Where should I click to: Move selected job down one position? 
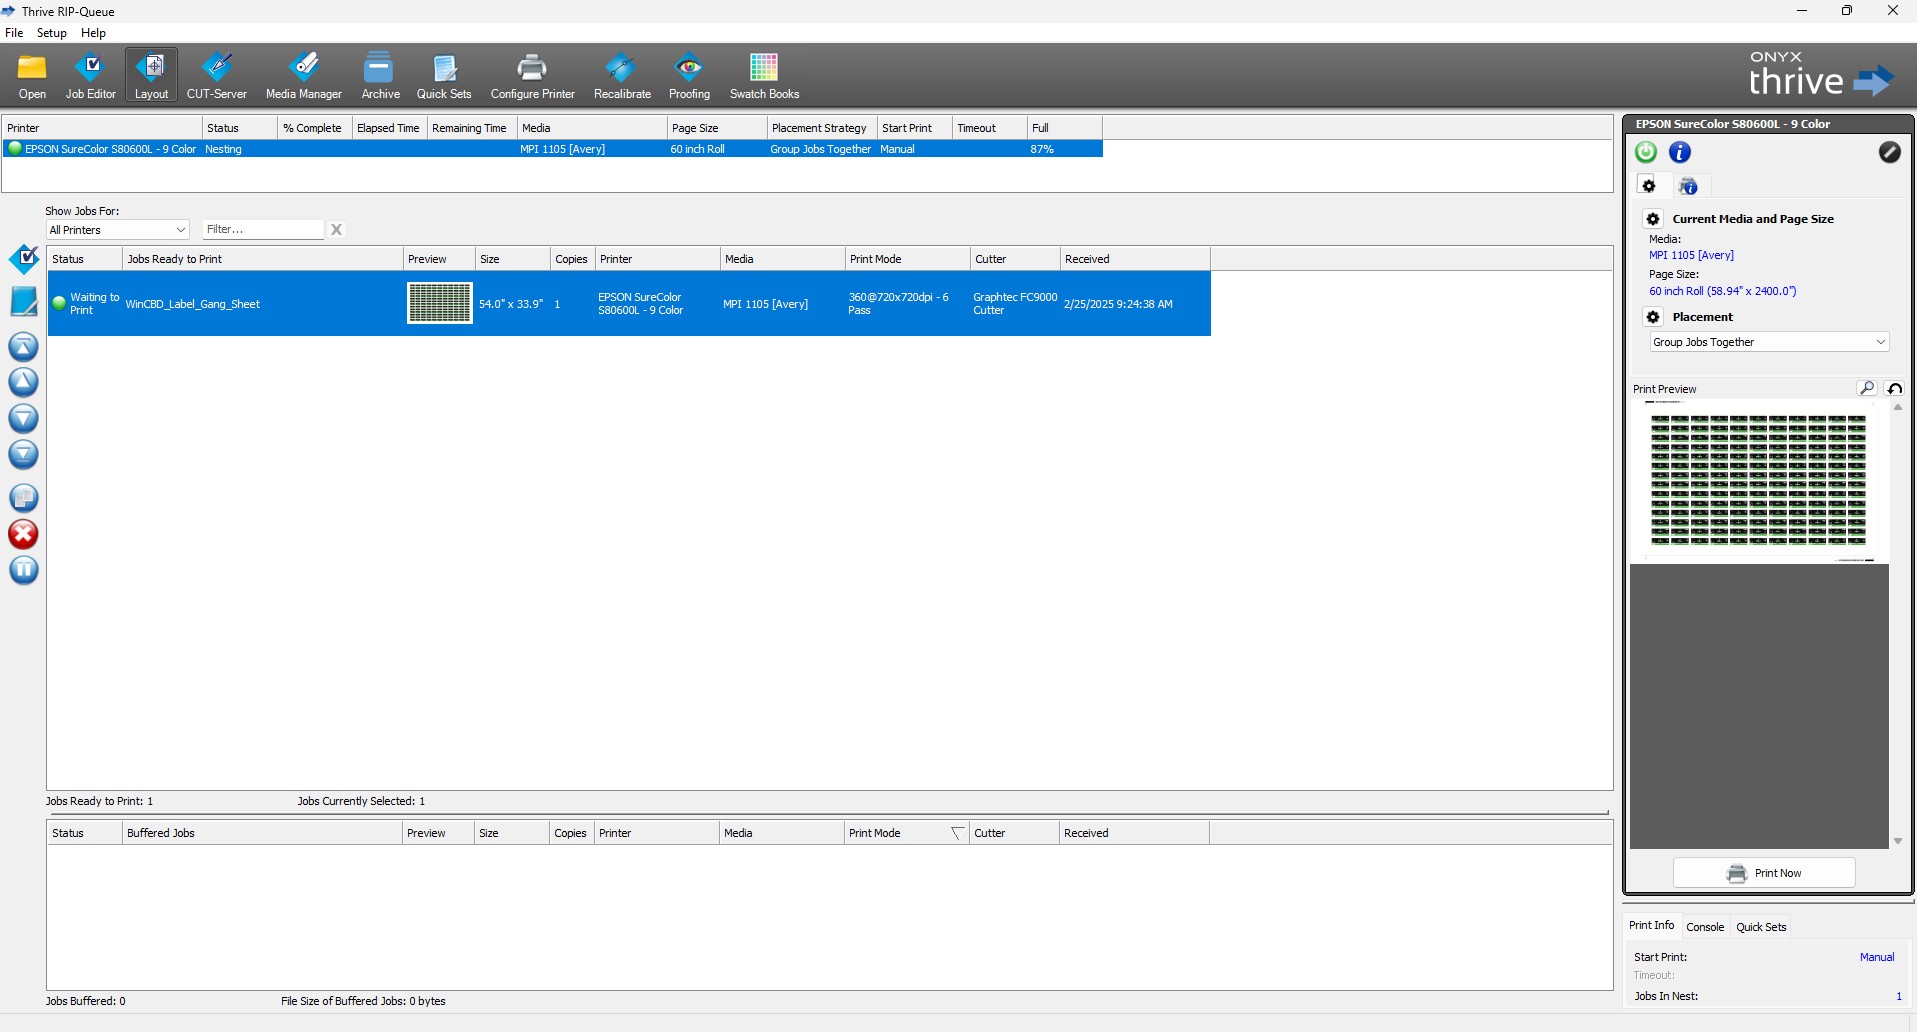(x=24, y=418)
